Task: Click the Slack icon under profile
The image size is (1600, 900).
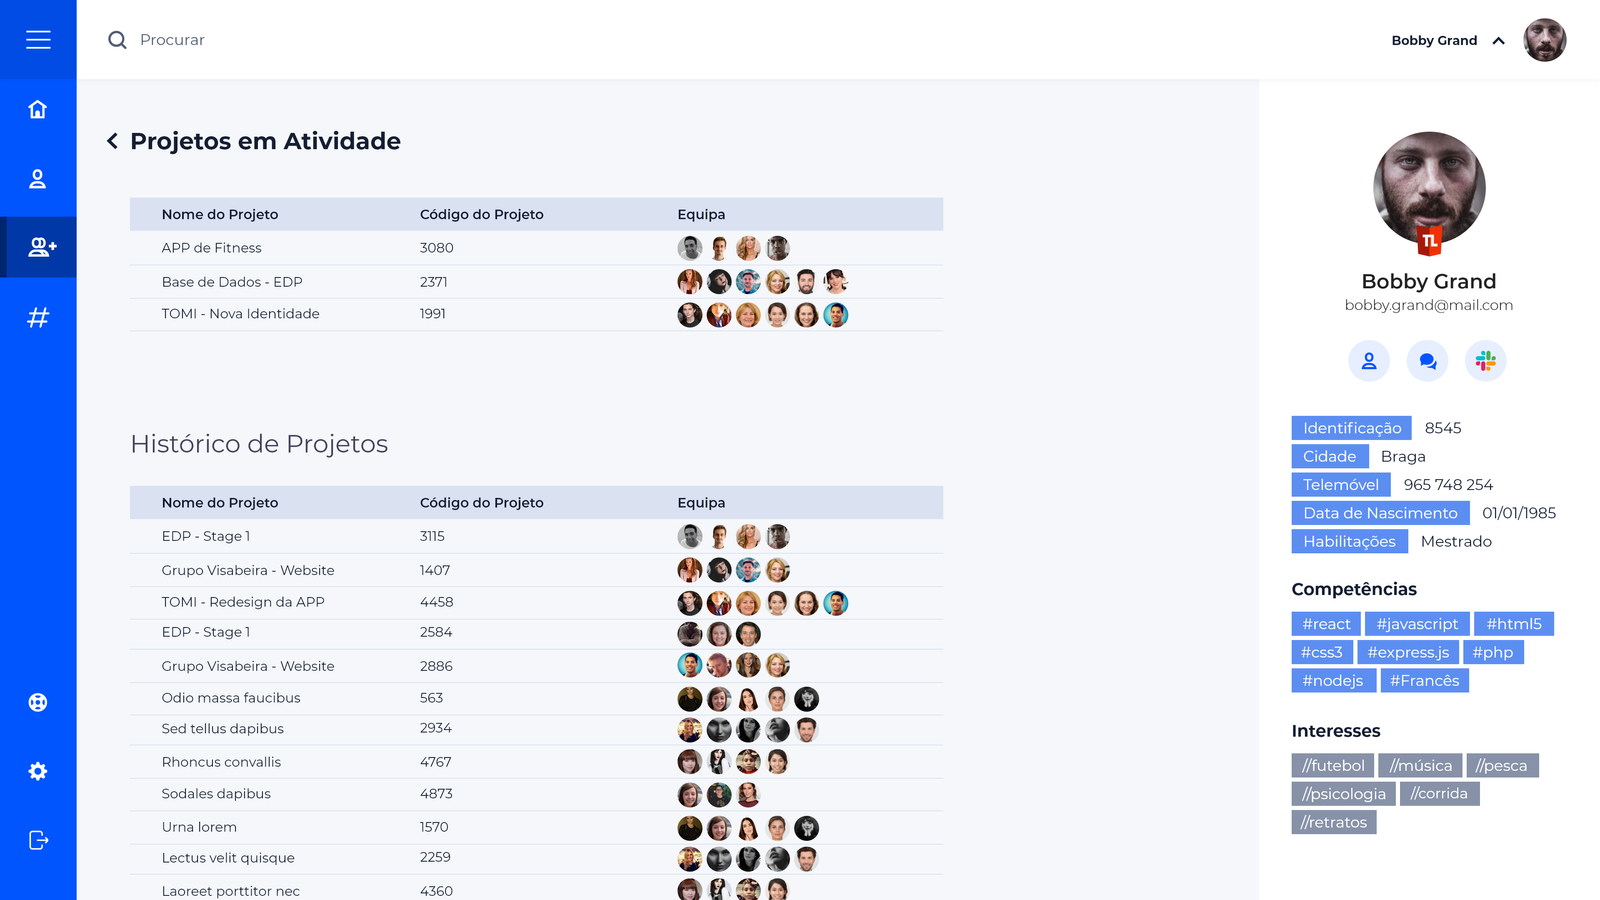Action: (x=1486, y=361)
